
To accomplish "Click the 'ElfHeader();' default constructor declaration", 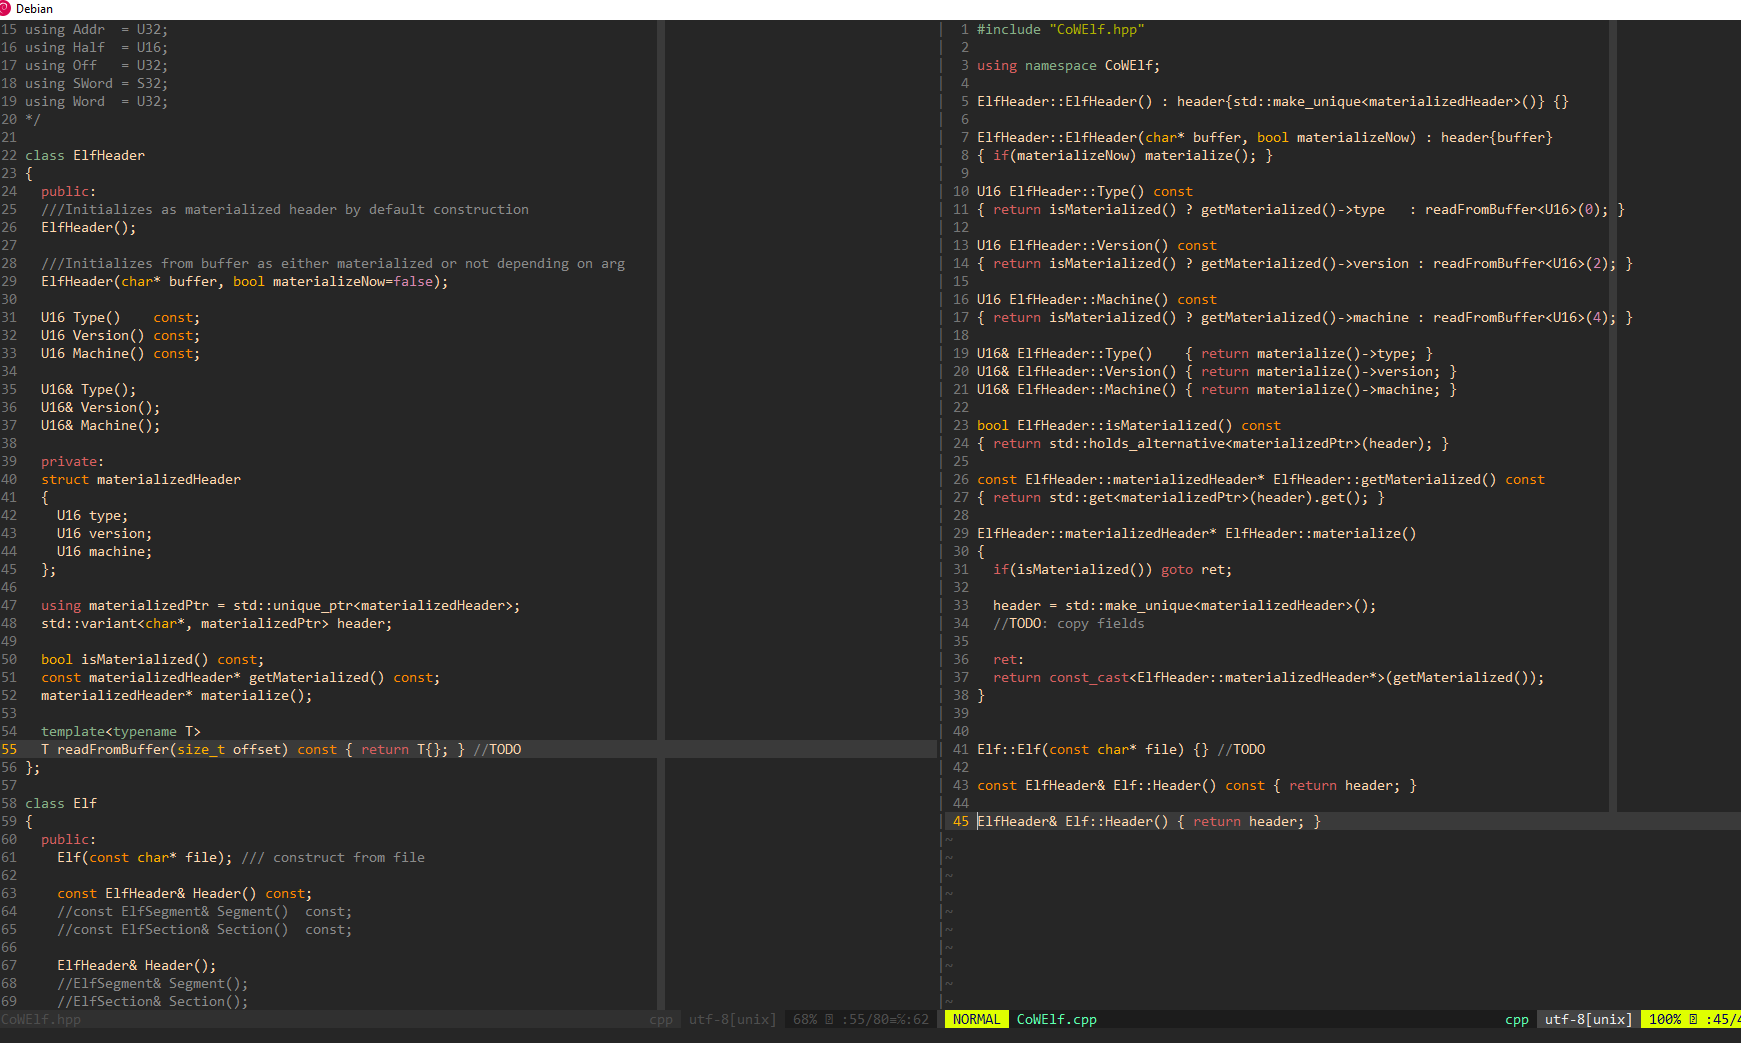I will click(x=88, y=227).
